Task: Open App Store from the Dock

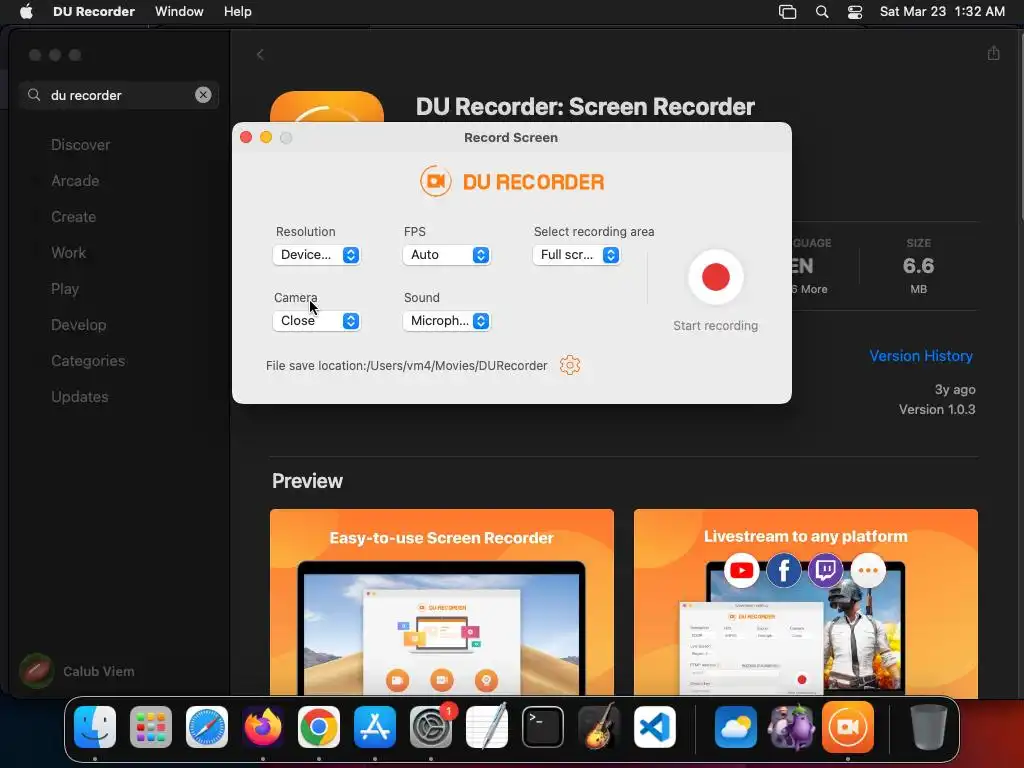Action: [x=375, y=727]
